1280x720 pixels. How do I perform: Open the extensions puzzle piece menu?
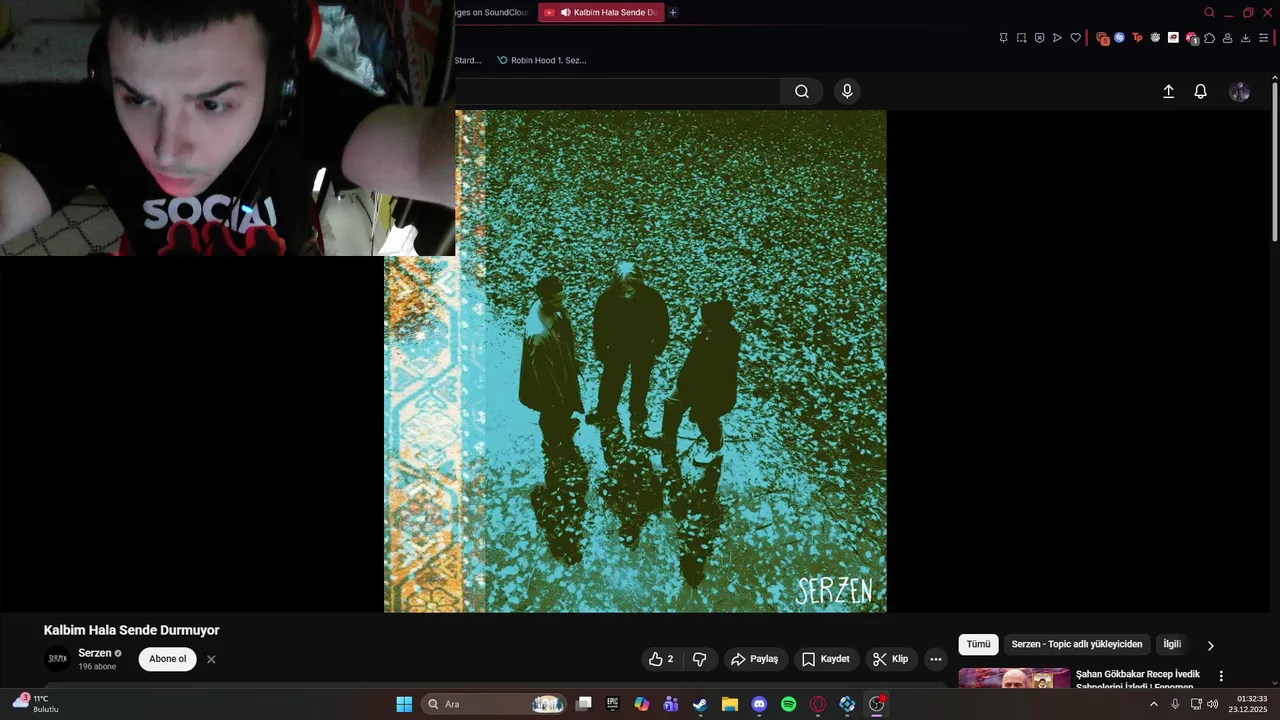pyautogui.click(x=1209, y=38)
